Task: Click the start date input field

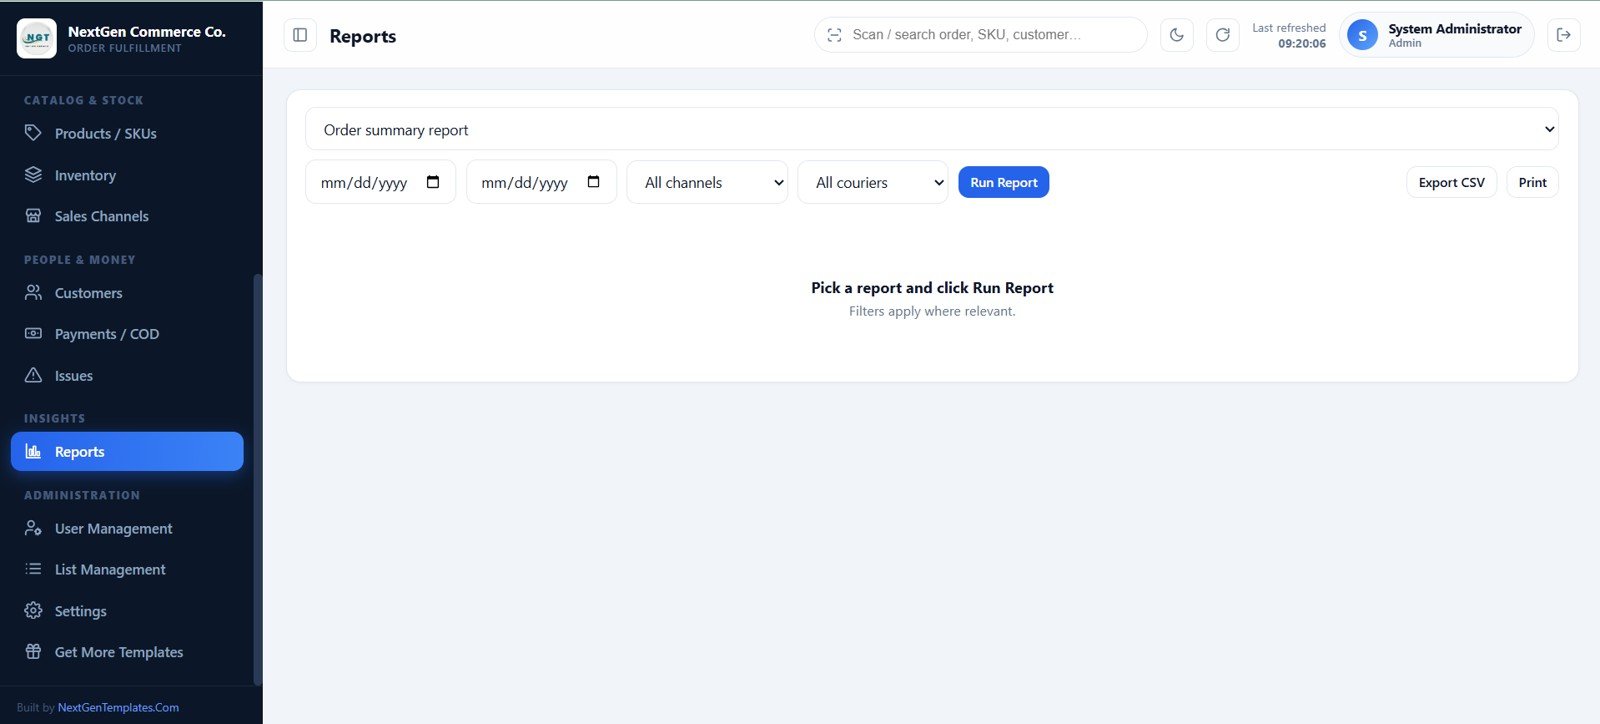Action: tap(380, 182)
